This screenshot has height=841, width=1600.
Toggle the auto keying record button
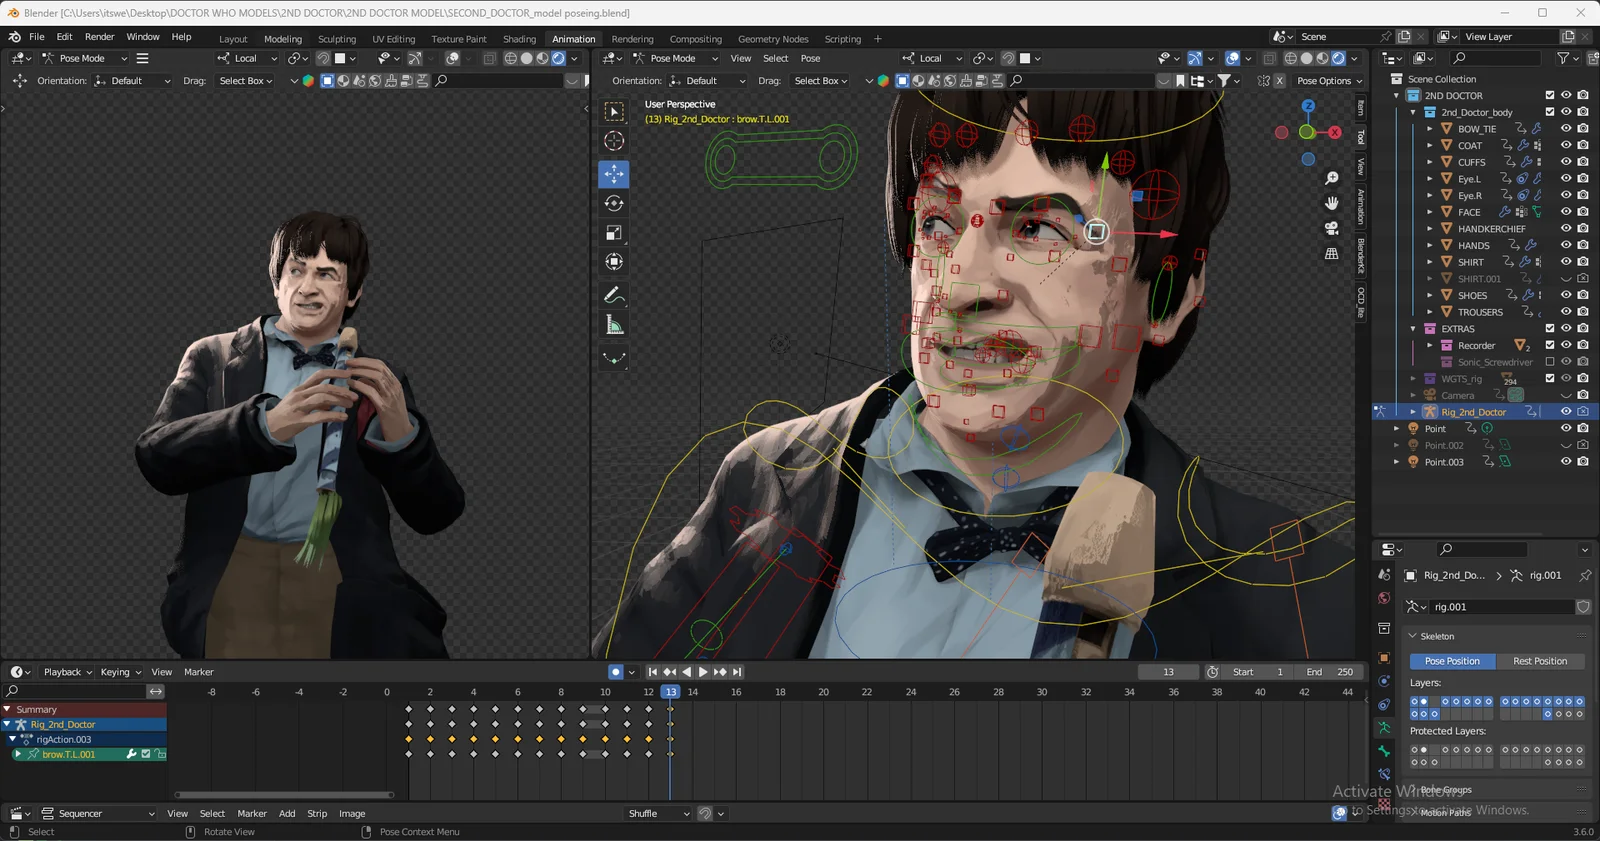click(x=615, y=672)
